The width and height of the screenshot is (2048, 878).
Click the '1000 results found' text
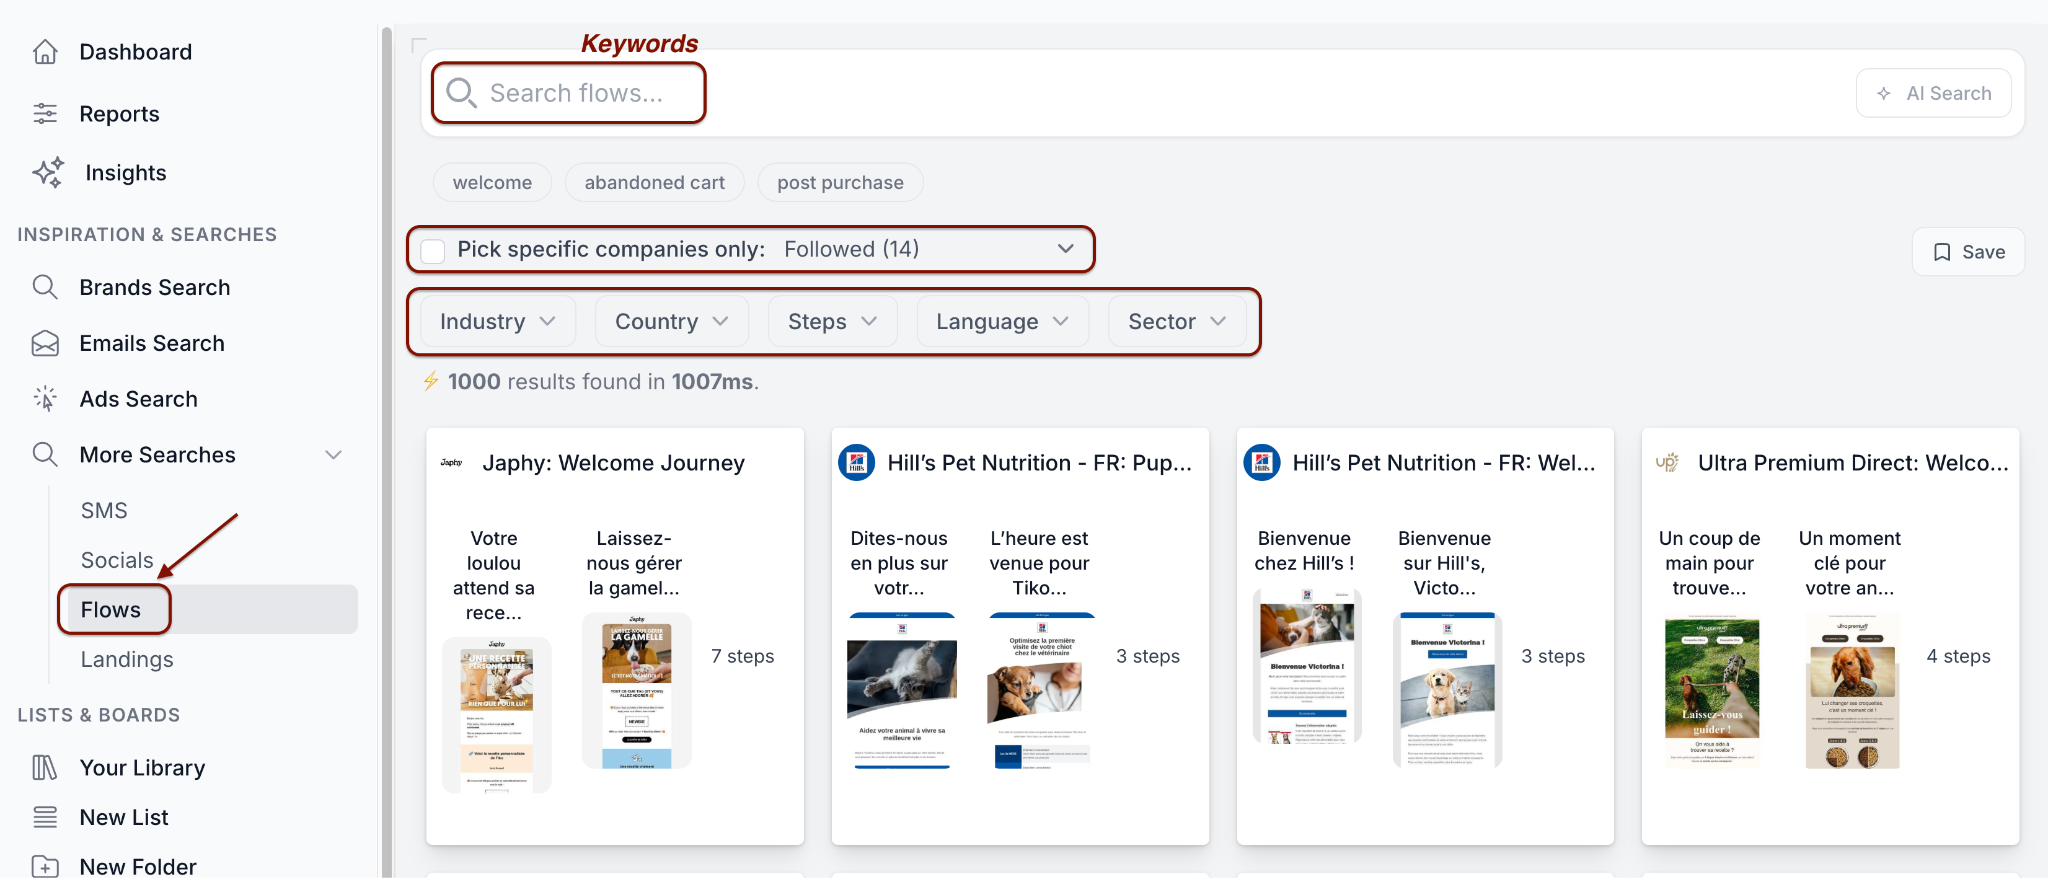point(603,382)
